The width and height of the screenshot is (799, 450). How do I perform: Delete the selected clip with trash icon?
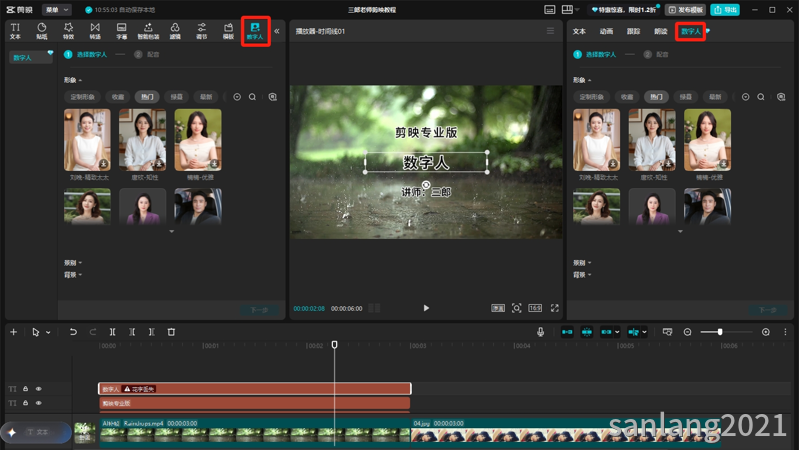click(x=171, y=332)
